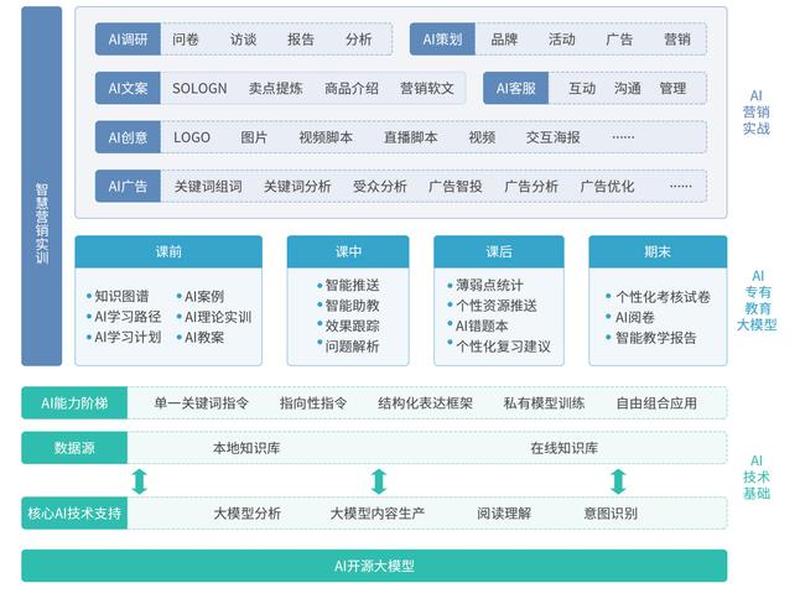Screen dimensions: 800x600
Task: Click the 核心AI技术支持 label
Action: pyautogui.click(x=74, y=513)
